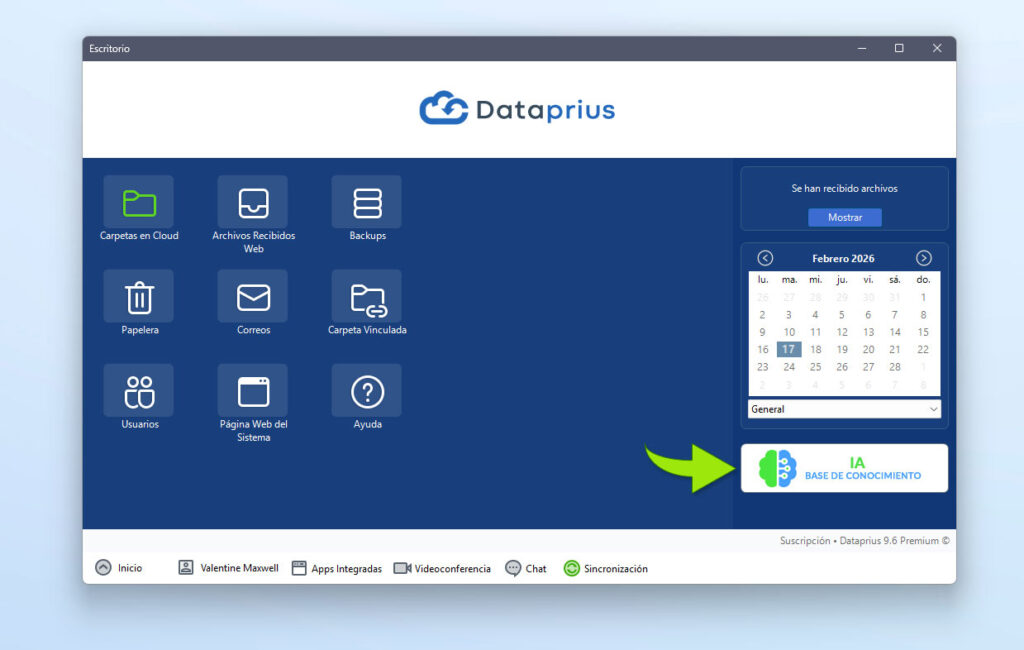Open the IA Base de Conocimiento banner
The width and height of the screenshot is (1024, 650).
pyautogui.click(x=844, y=468)
